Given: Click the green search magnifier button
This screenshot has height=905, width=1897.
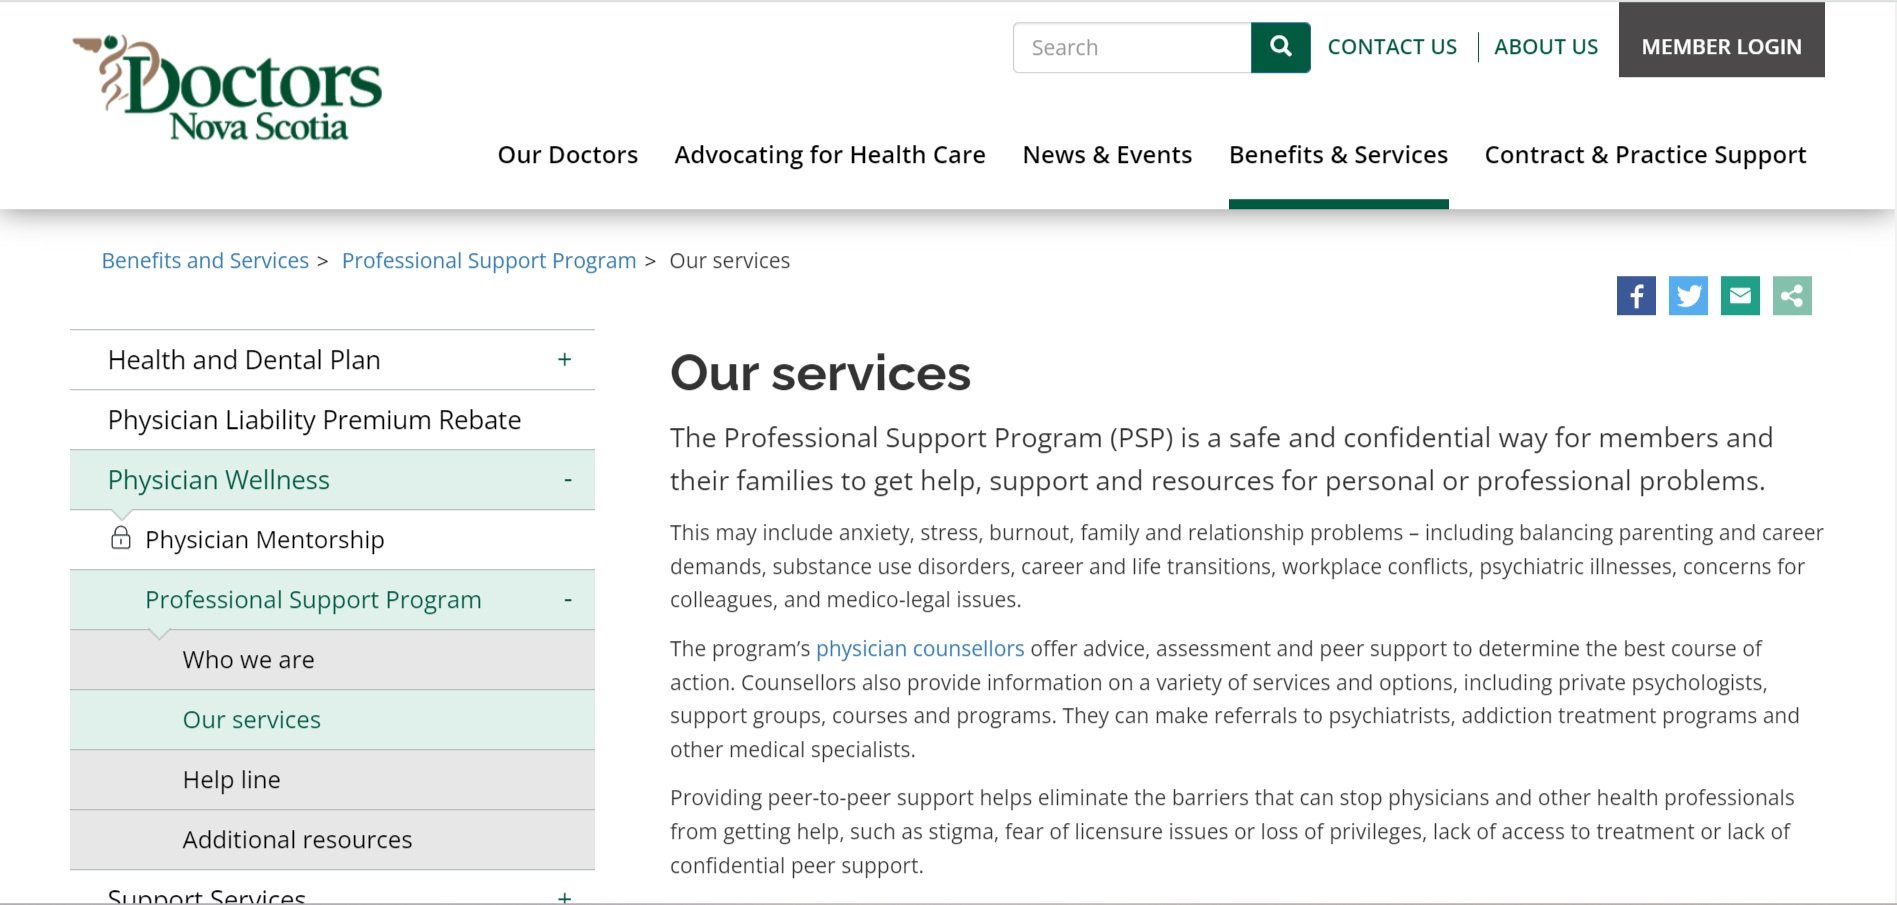Looking at the screenshot, I should coord(1280,47).
